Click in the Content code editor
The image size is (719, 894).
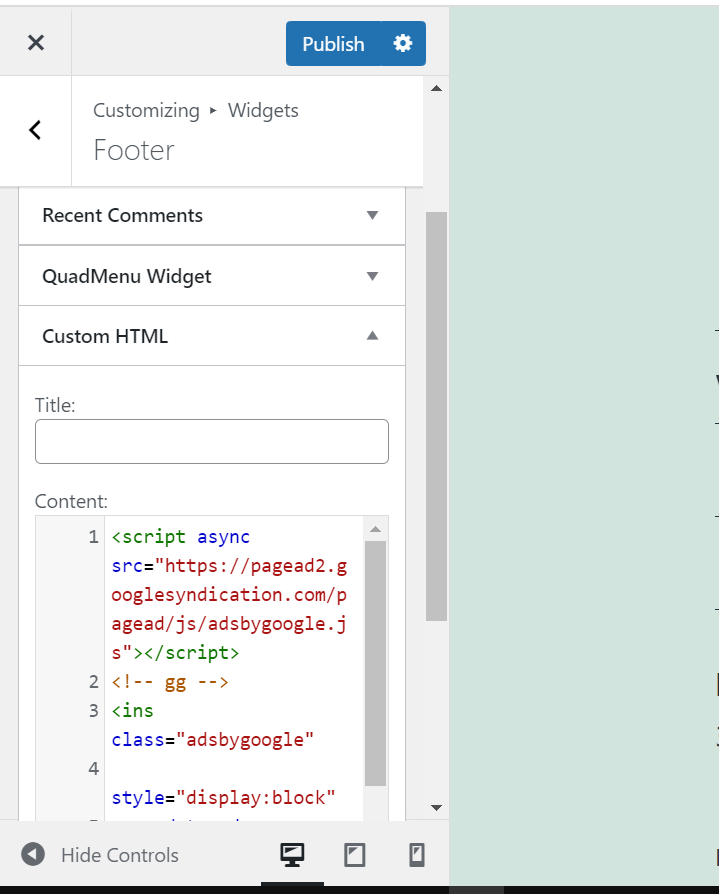234,668
